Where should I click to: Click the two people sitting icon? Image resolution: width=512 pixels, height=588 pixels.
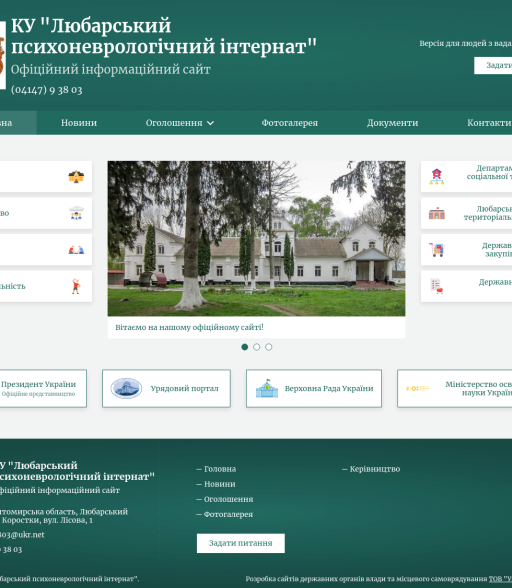click(76, 250)
